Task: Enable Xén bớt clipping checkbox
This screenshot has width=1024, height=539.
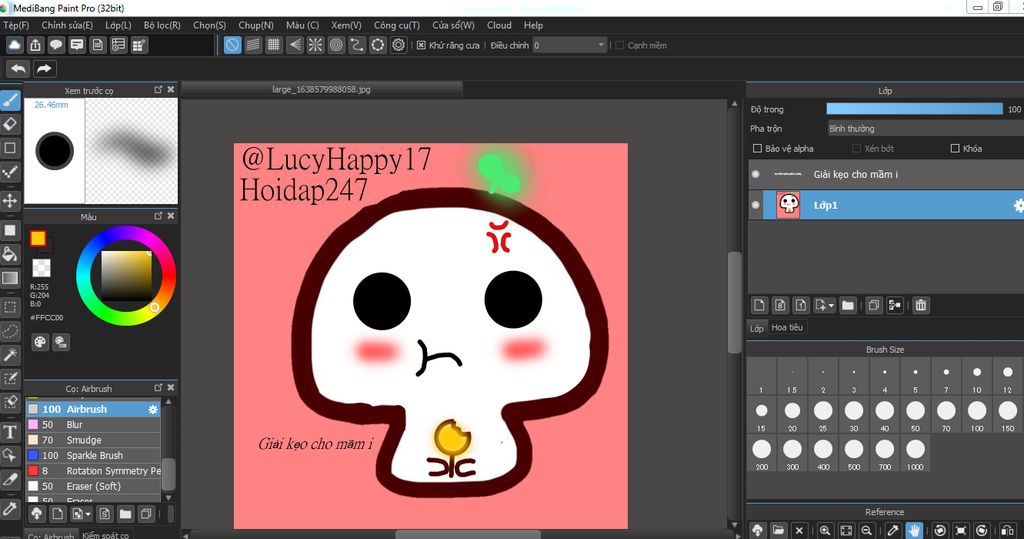Action: click(856, 148)
